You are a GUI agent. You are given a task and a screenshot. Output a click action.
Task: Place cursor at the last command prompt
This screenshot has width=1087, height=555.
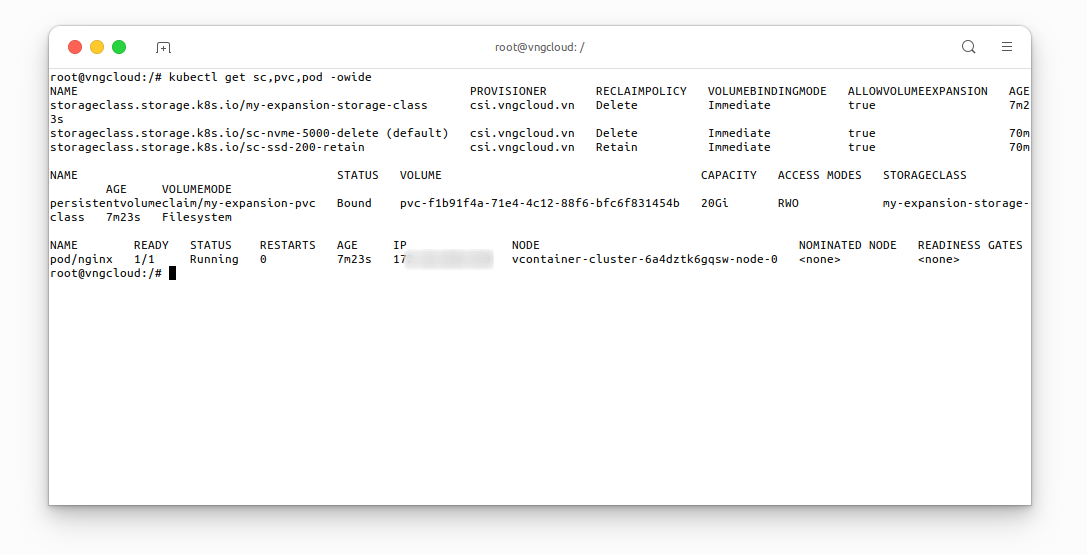[x=172, y=274]
